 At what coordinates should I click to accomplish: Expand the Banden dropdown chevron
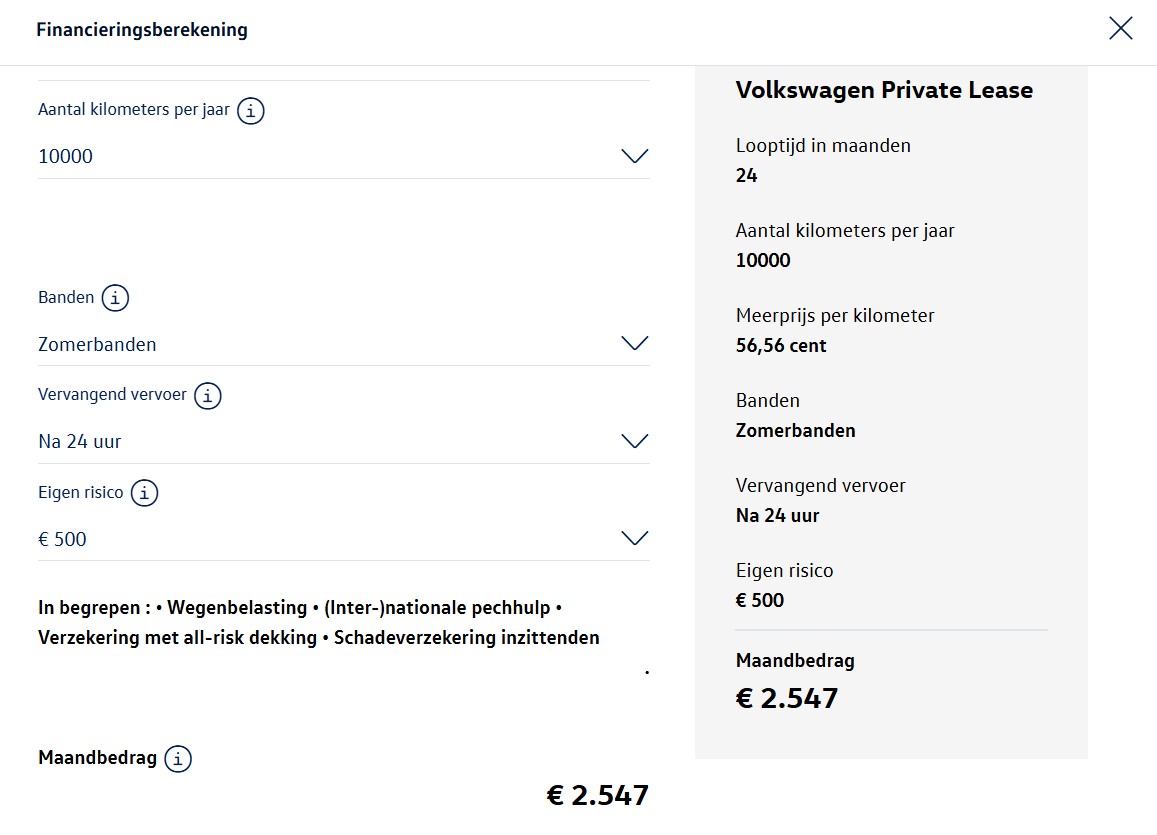[x=635, y=343]
